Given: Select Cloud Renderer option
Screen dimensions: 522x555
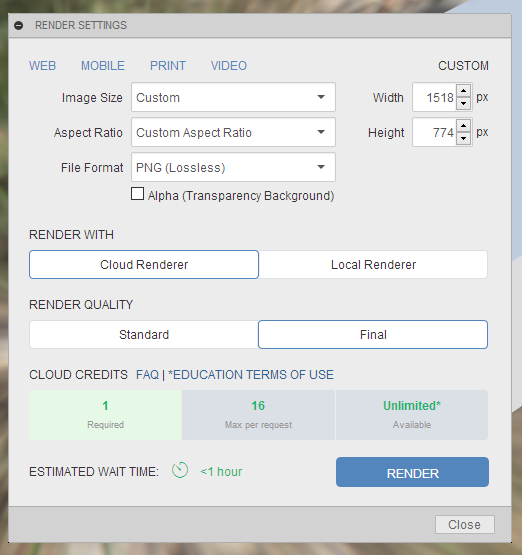Looking at the screenshot, I should click(x=144, y=264).
